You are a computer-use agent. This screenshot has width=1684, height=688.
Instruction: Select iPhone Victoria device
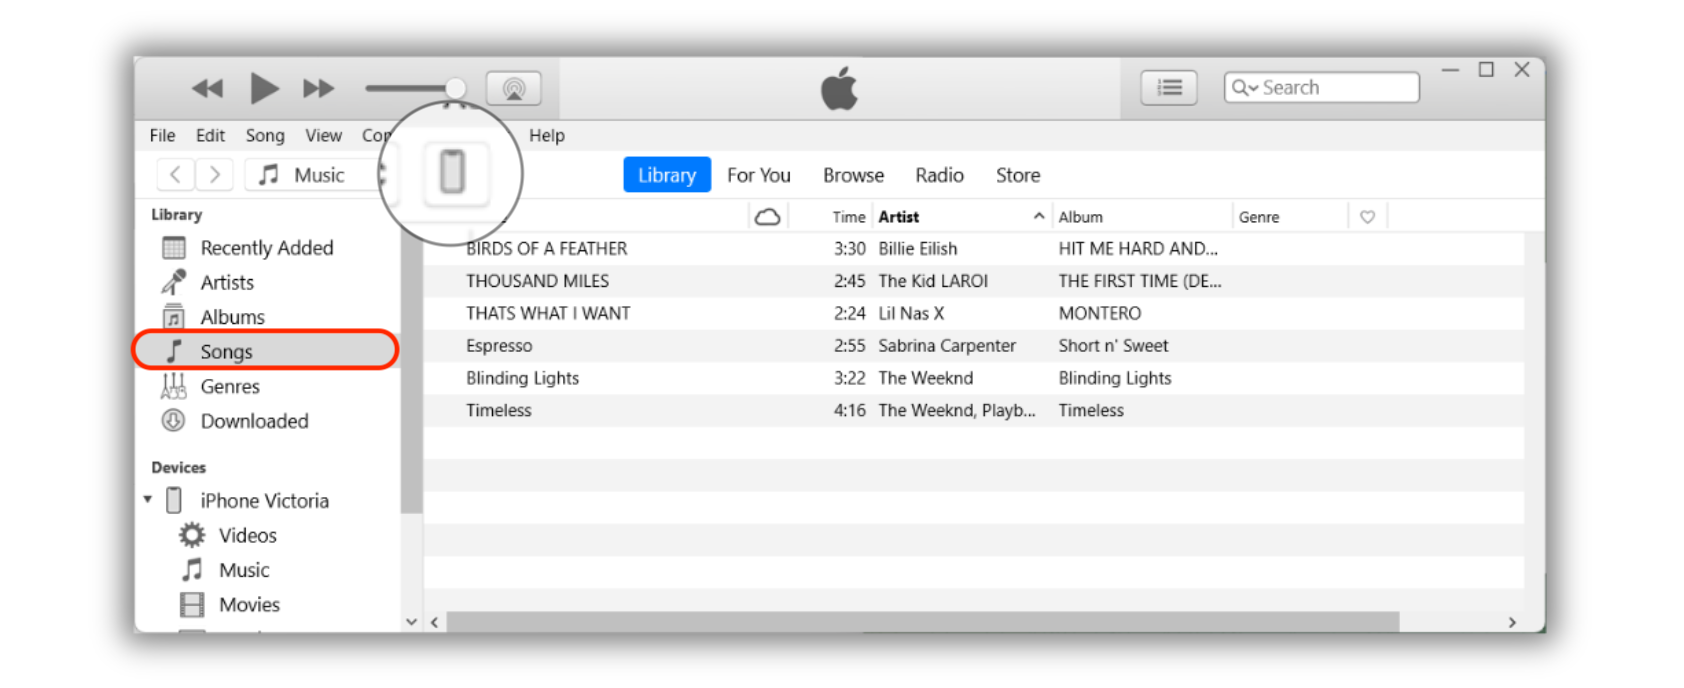click(x=264, y=500)
